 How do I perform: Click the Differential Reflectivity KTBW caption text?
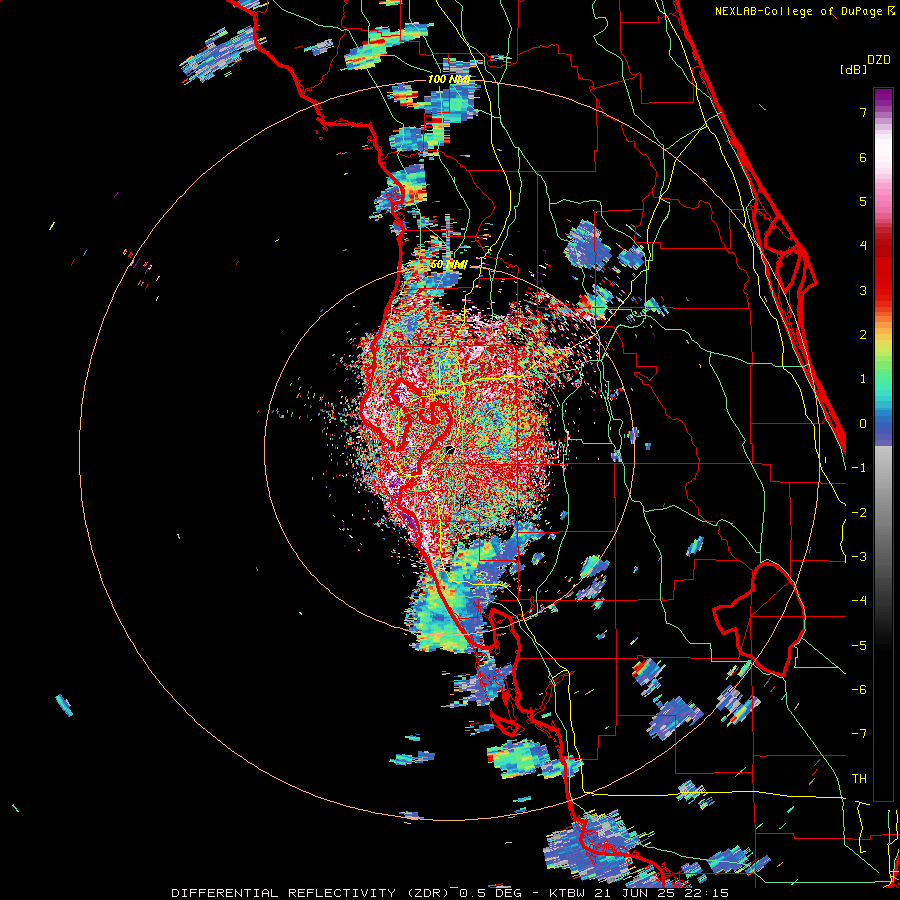pos(450,893)
